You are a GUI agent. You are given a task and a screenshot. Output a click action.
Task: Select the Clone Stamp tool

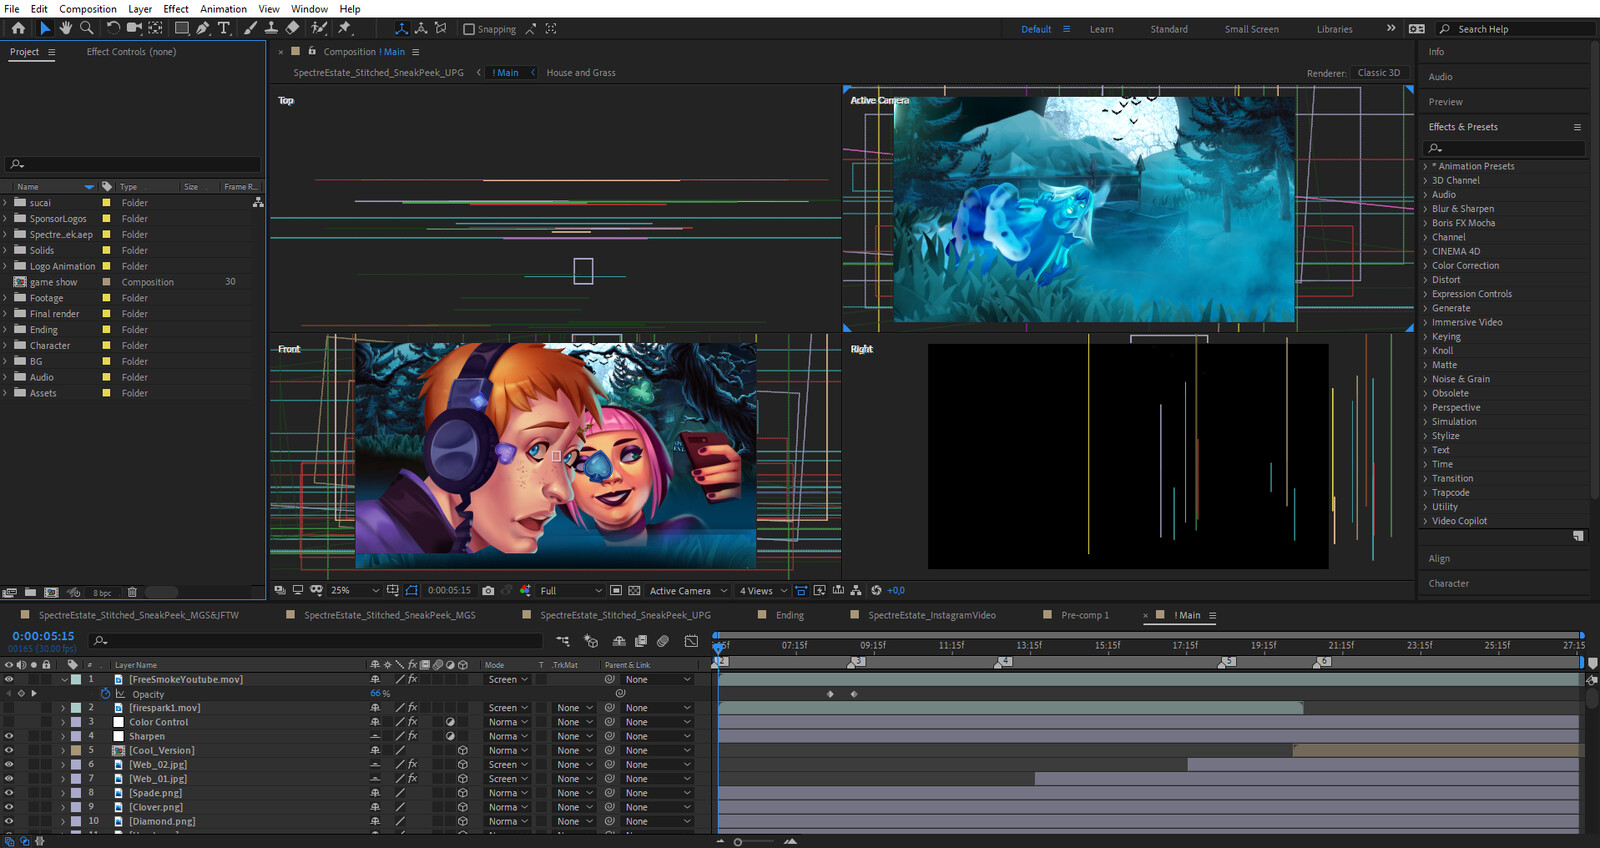tap(271, 28)
